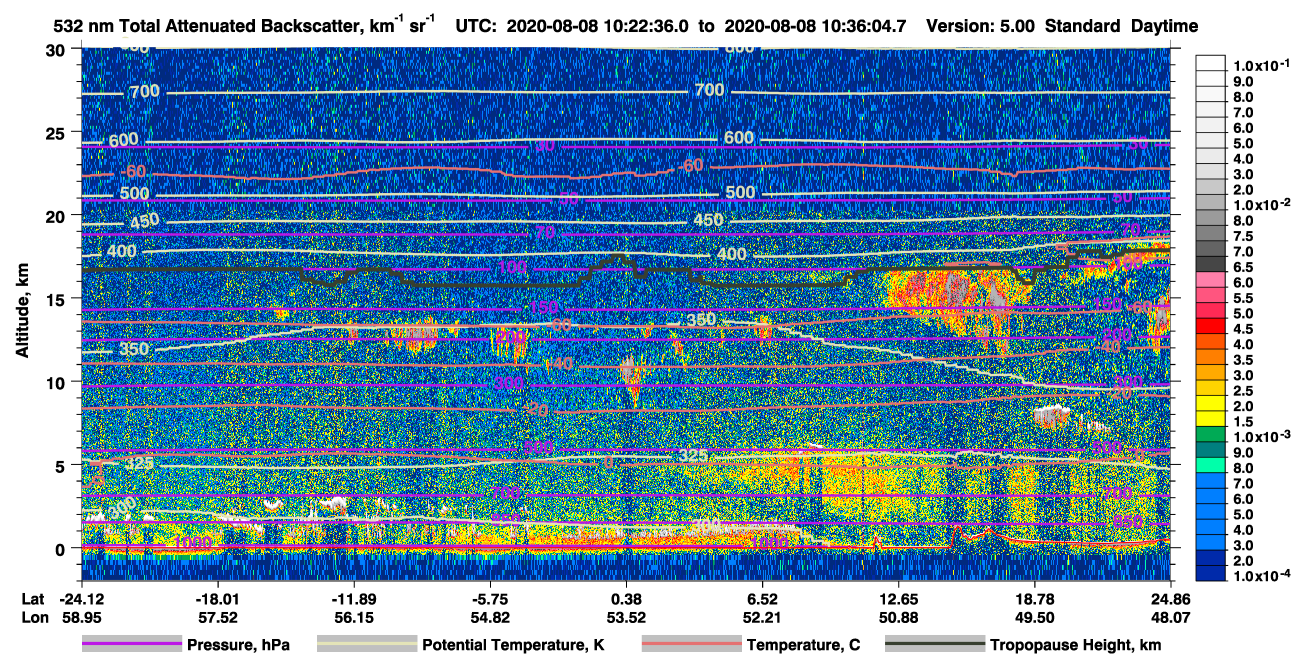The width and height of the screenshot is (1300, 667).
Task: Click the latitude value '12.65'
Action: (899, 598)
